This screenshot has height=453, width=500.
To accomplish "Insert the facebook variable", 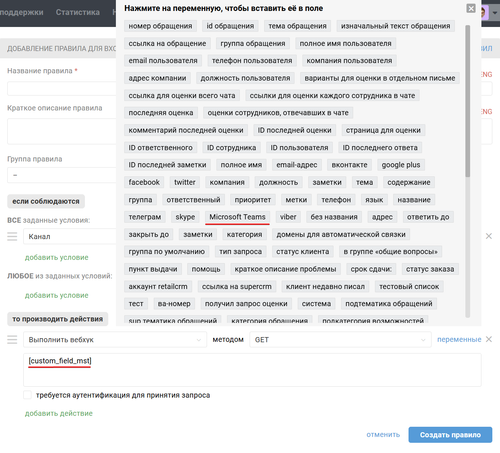I will click(x=144, y=182).
